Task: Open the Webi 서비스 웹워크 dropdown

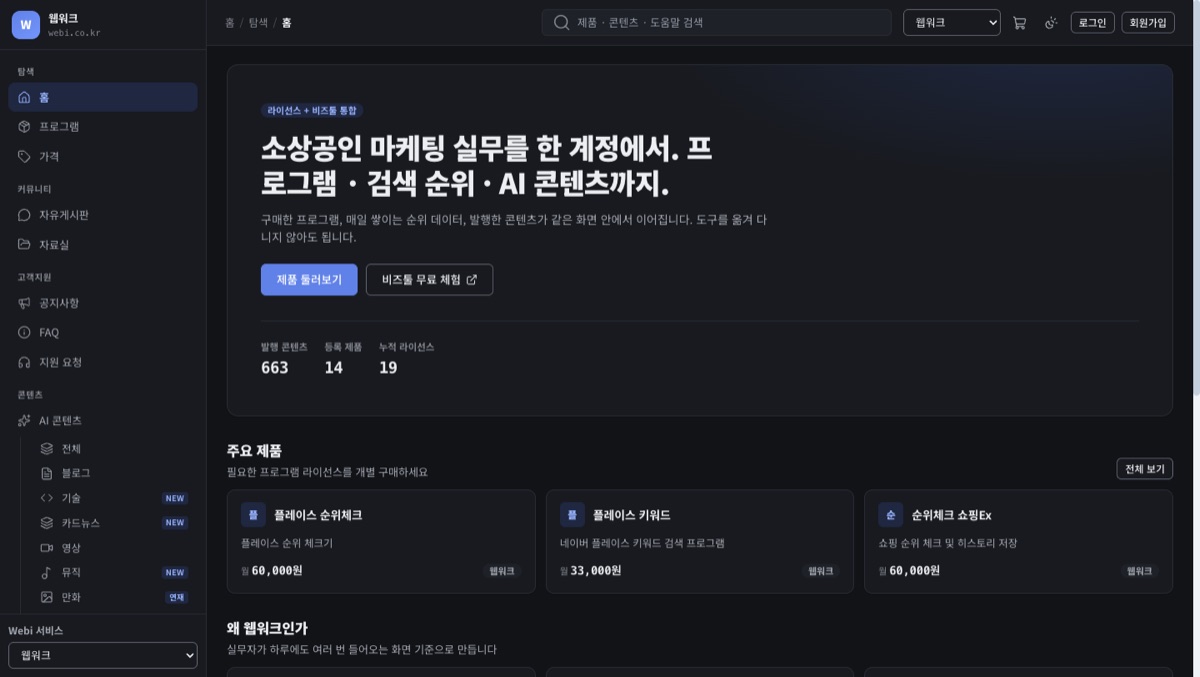Action: 103,655
